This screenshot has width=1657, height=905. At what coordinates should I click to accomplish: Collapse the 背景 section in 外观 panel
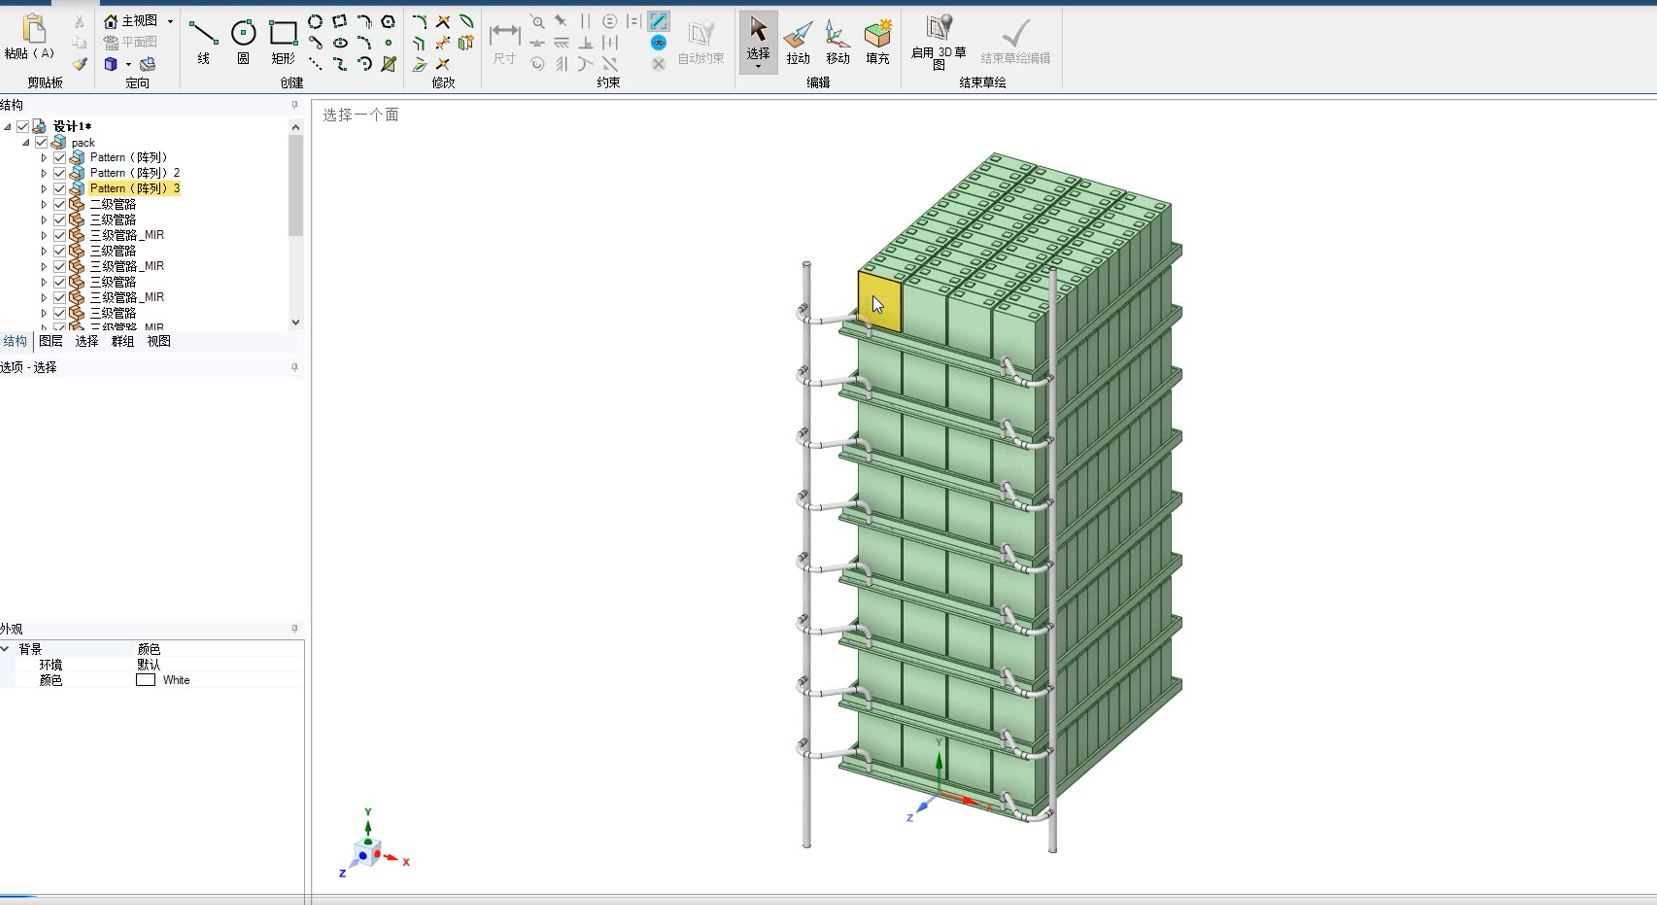6,649
